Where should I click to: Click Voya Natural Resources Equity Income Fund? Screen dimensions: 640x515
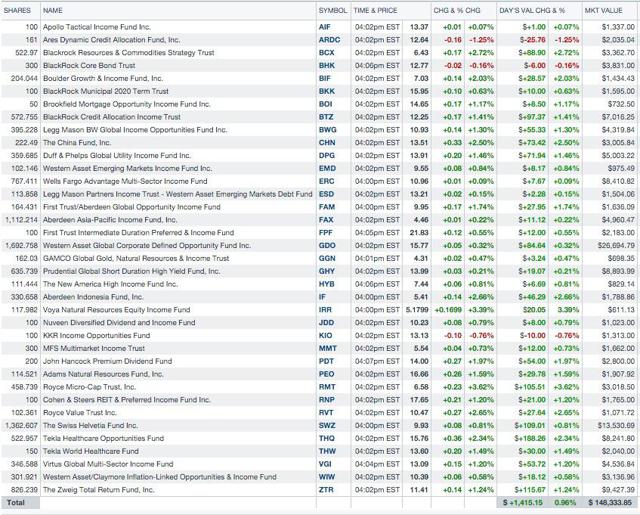point(116,310)
